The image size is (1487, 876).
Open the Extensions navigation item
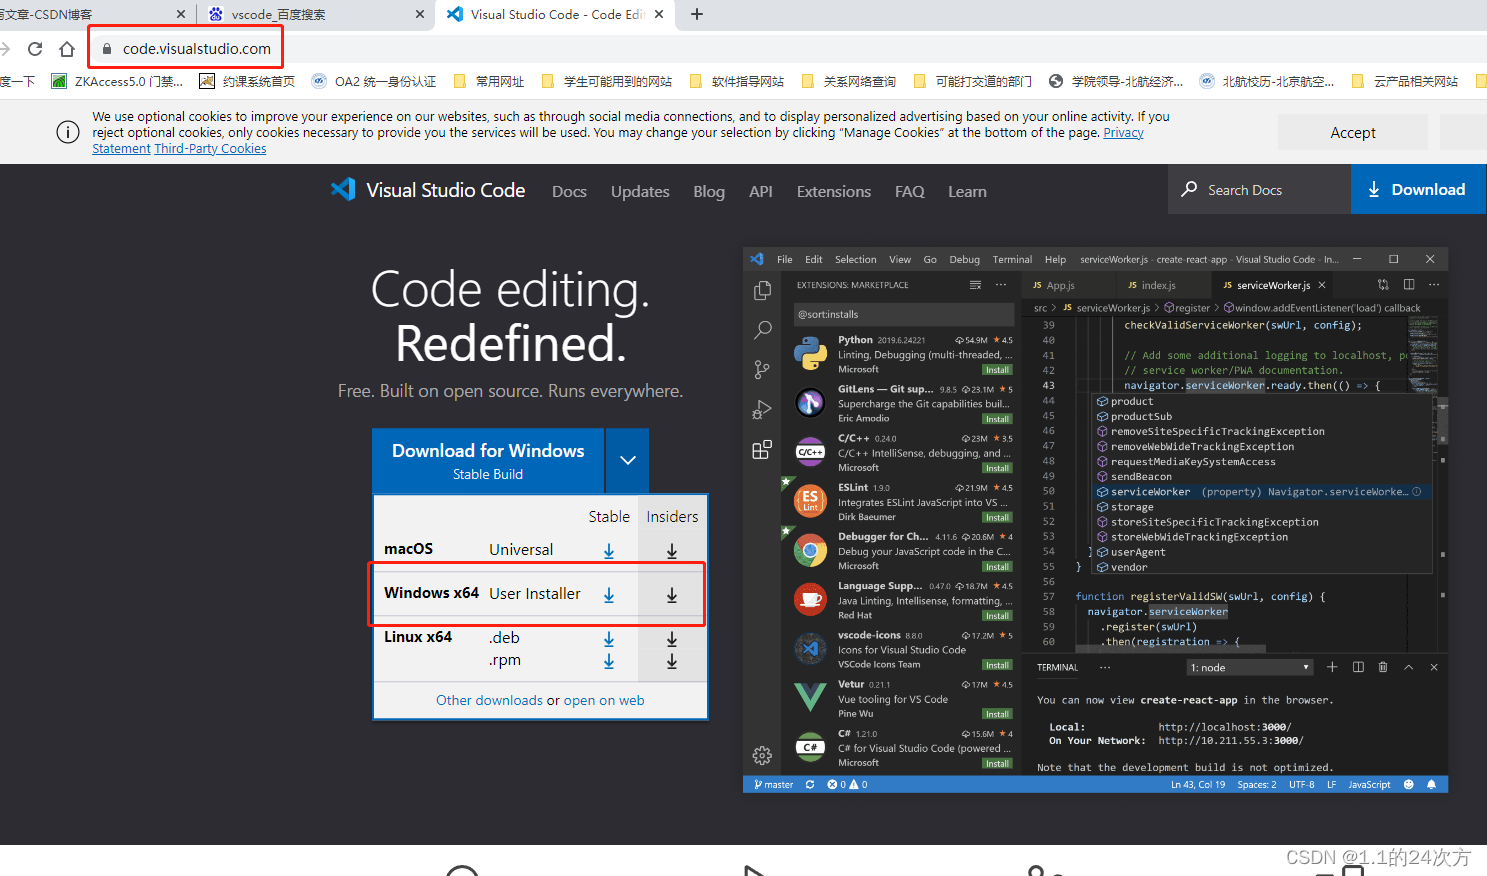tap(834, 191)
